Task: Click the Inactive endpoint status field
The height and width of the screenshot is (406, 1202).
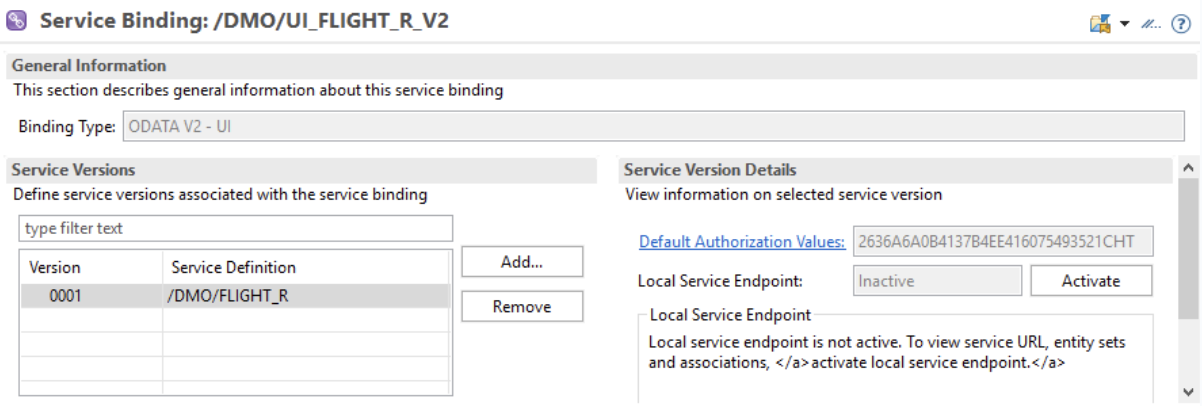Action: coord(937,281)
